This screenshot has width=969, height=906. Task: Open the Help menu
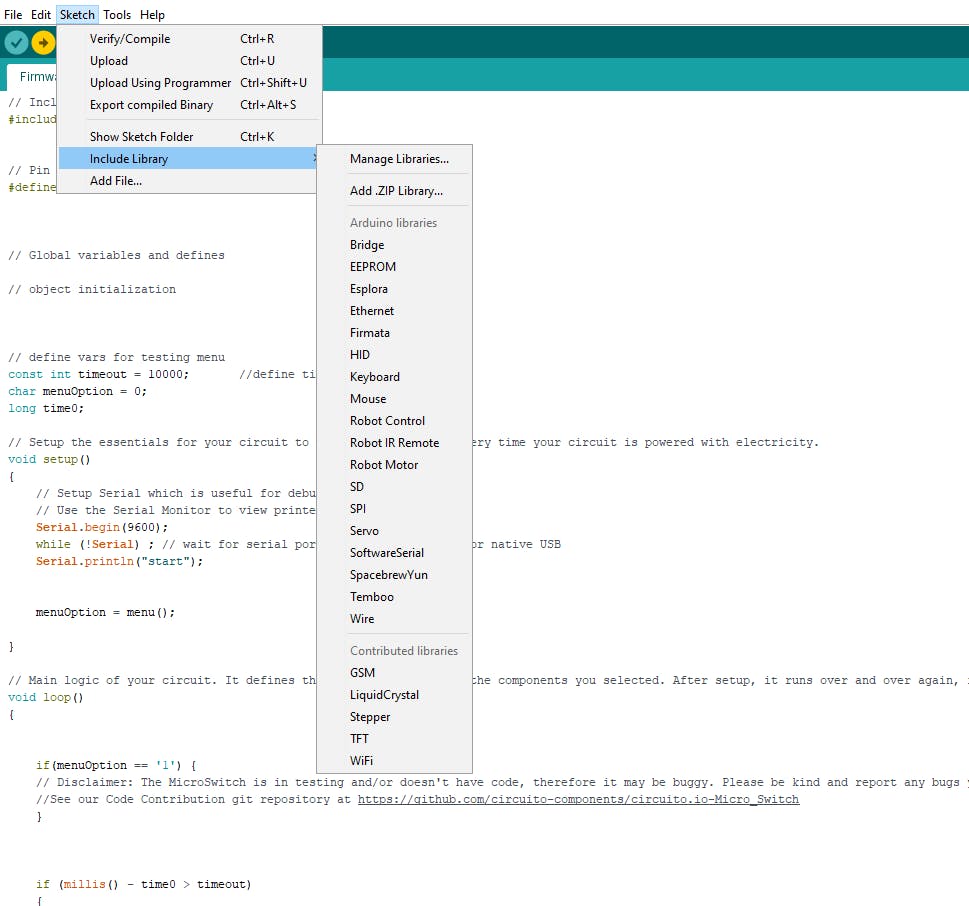[x=152, y=15]
